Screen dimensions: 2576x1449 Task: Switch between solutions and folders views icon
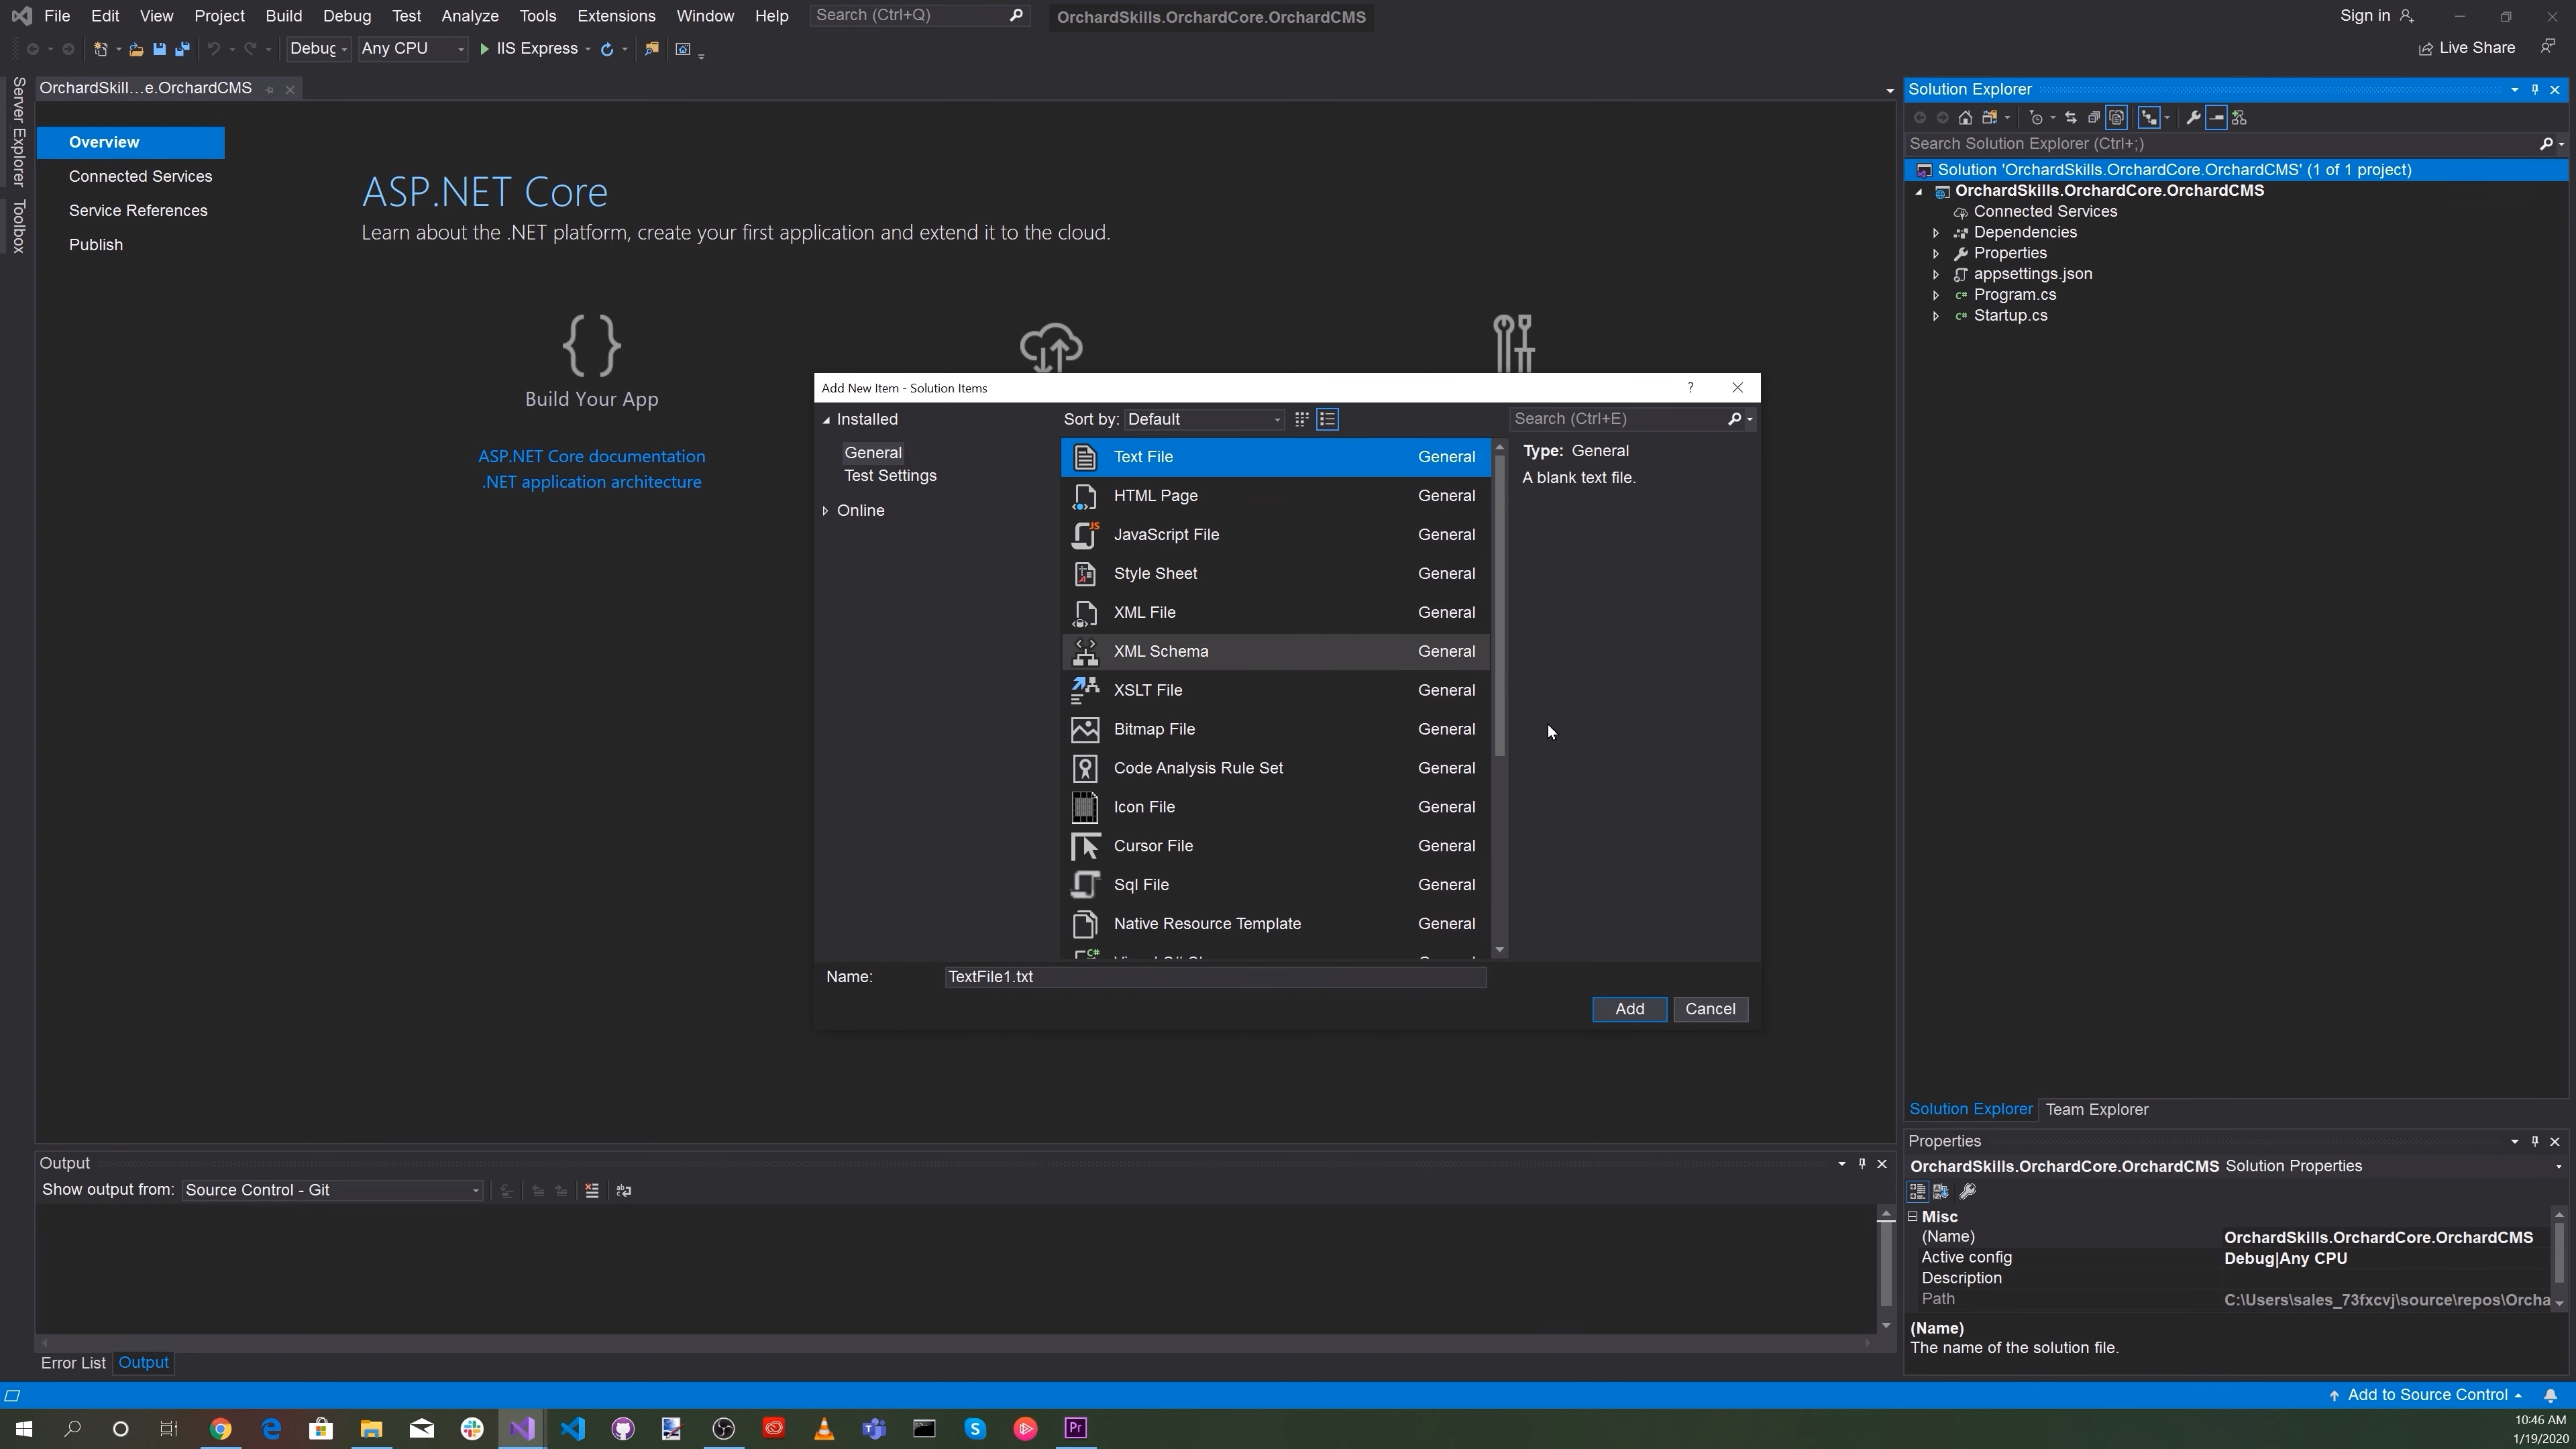tap(1990, 118)
